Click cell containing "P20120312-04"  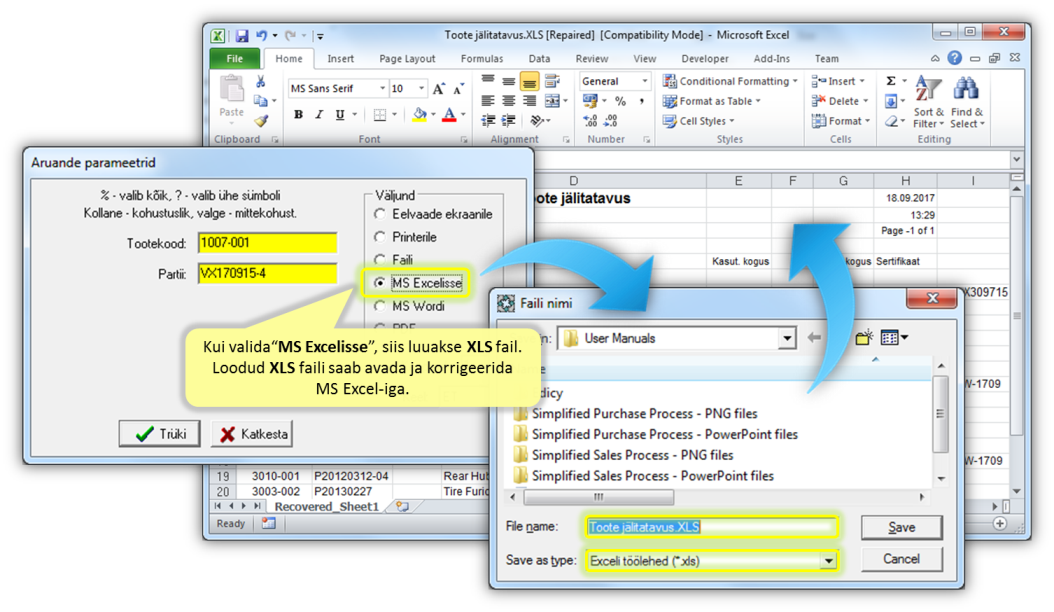351,475
